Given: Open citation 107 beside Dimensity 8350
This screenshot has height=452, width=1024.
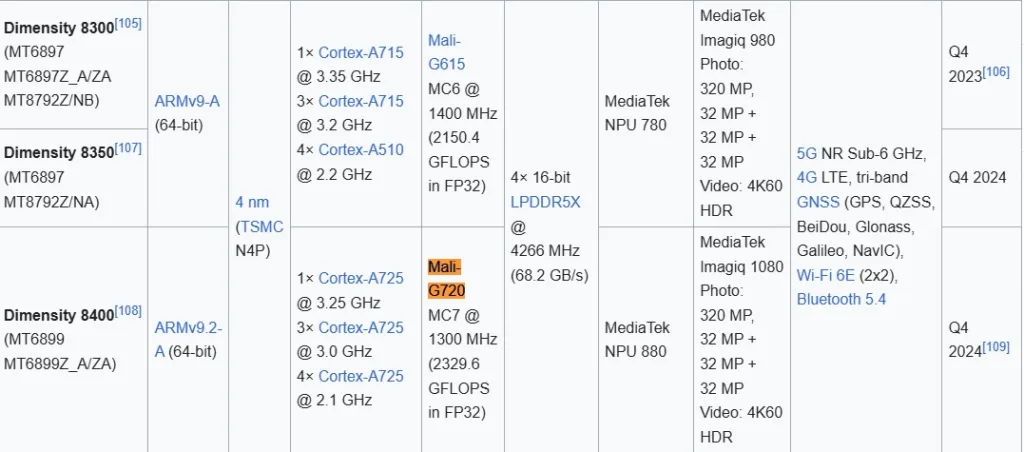Looking at the screenshot, I should (x=128, y=148).
